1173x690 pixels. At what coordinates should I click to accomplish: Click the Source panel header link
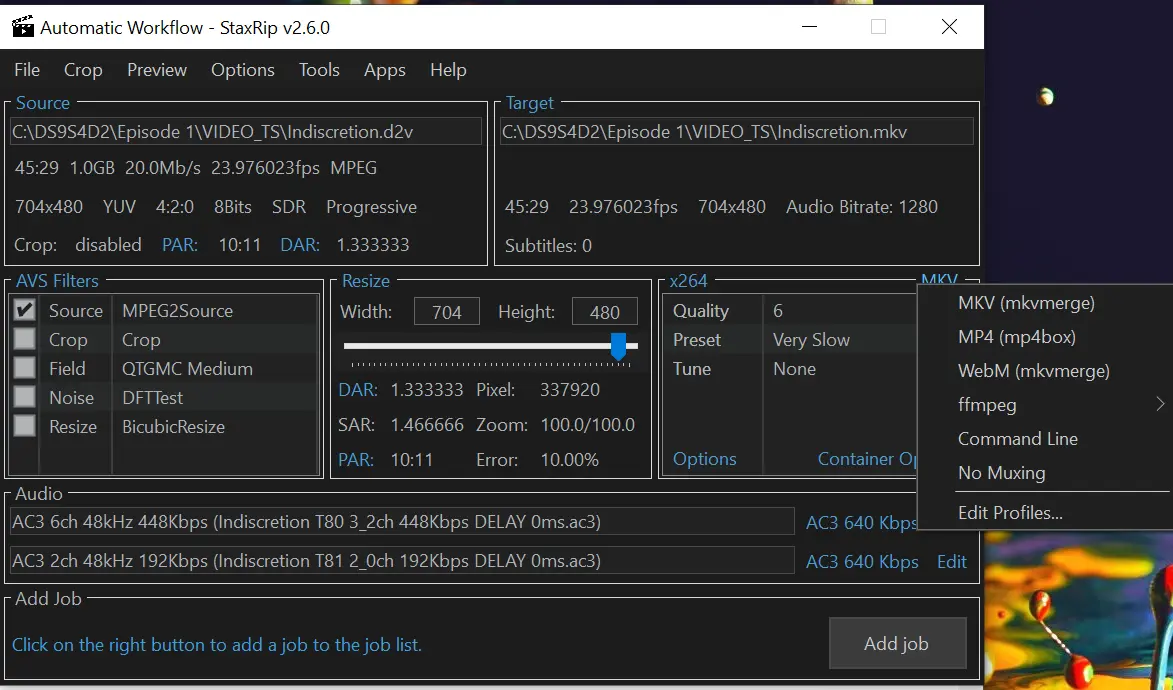[43, 103]
